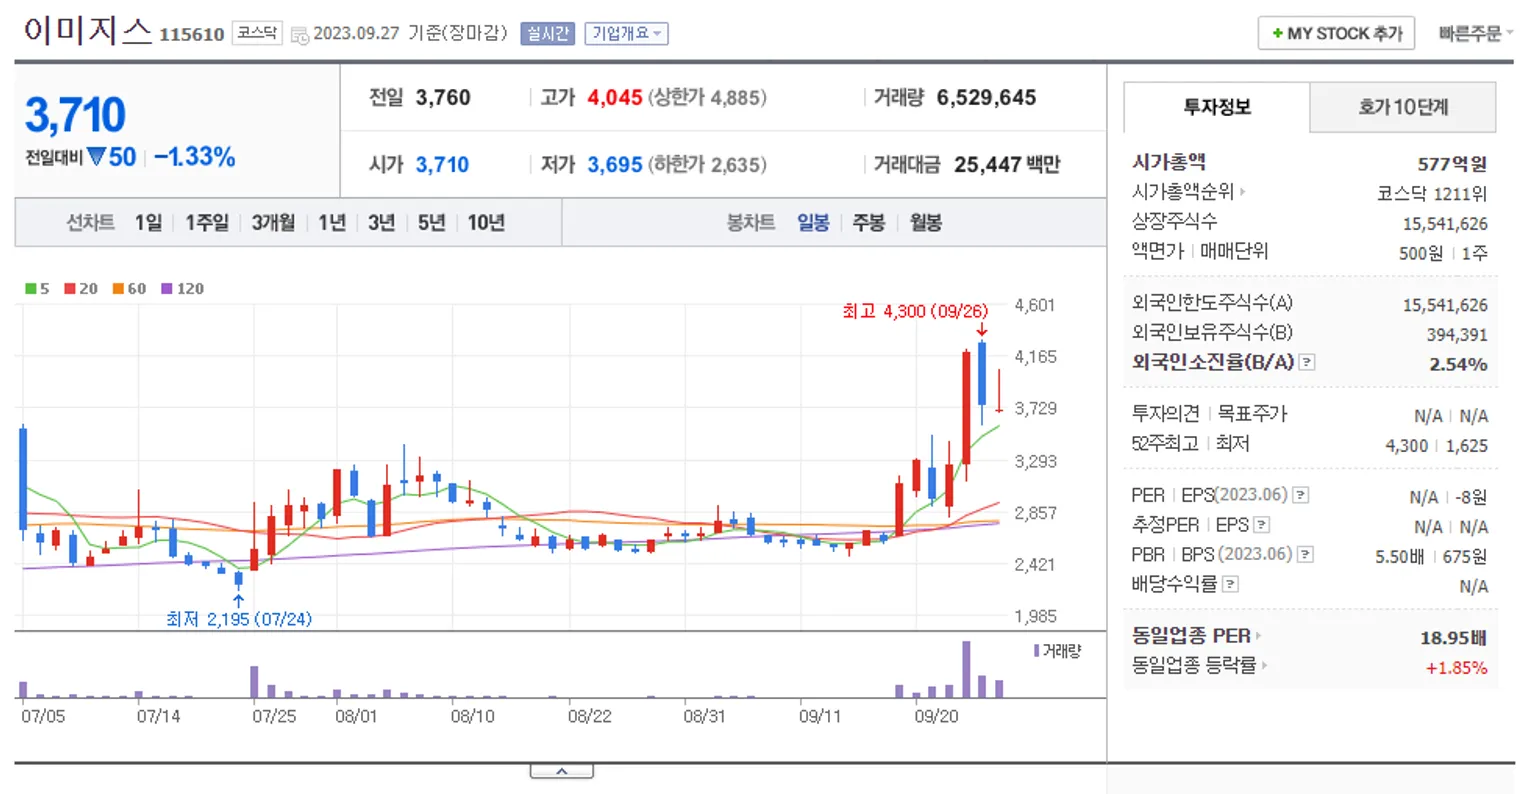This screenshot has height=794, width=1529.
Task: Click the help icon beside PER EPS(2023.06)
Action: [1300, 495]
